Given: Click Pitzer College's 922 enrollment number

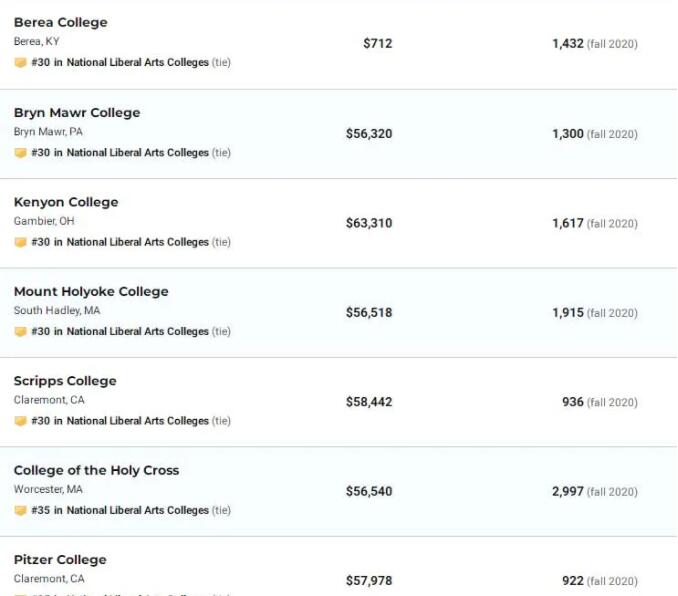Looking at the screenshot, I should point(573,581).
